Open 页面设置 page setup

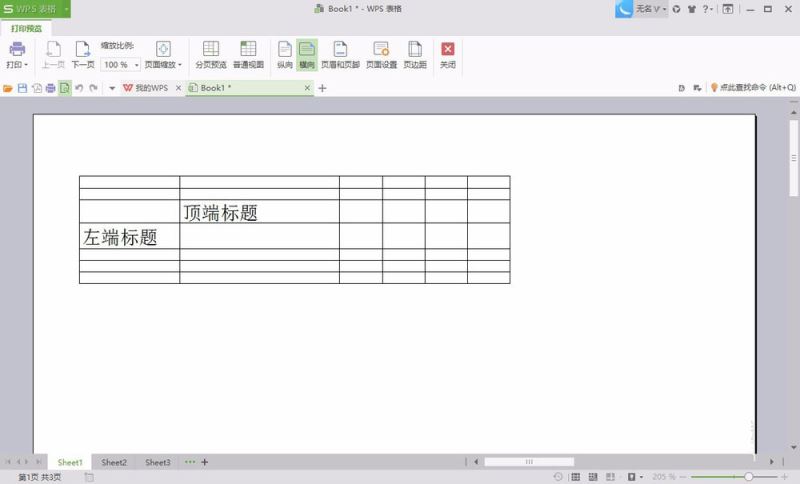click(381, 55)
